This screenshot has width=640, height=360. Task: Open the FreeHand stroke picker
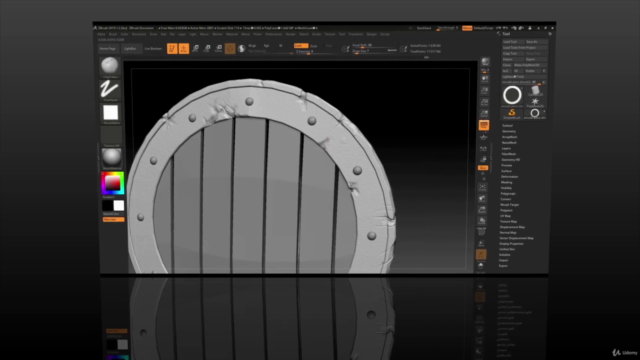[110, 89]
